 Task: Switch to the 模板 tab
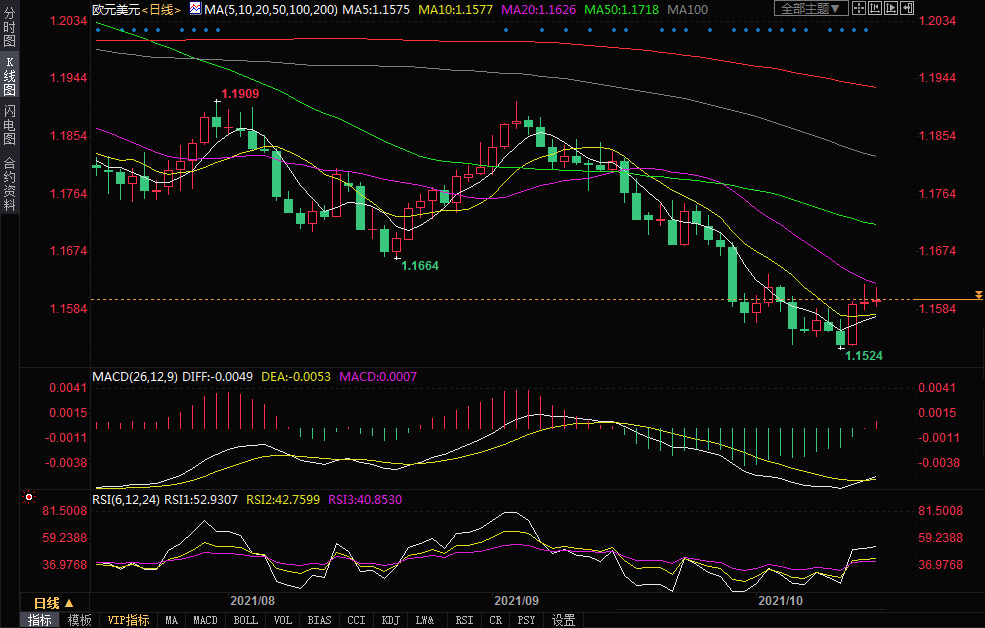point(80,620)
